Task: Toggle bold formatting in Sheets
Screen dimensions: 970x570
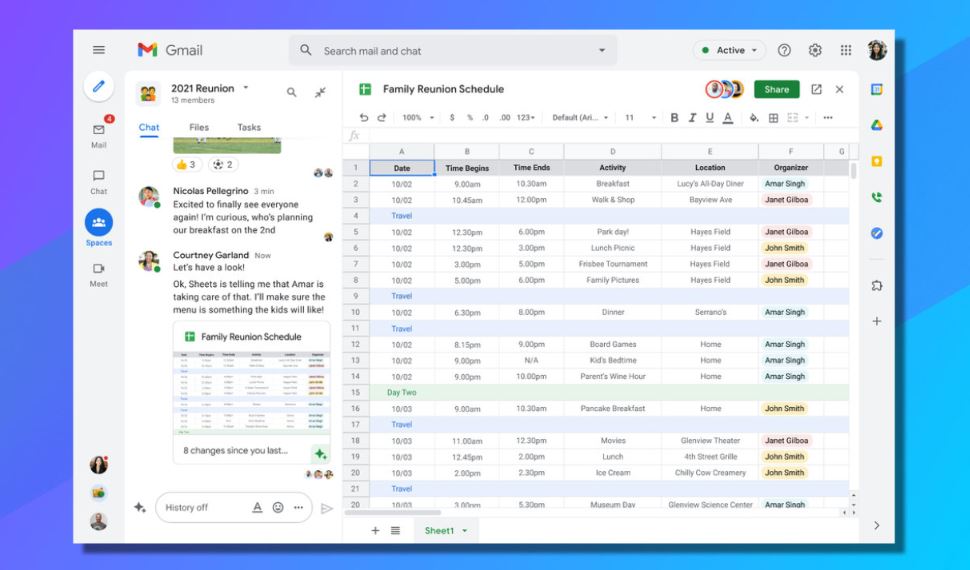Action: [674, 118]
